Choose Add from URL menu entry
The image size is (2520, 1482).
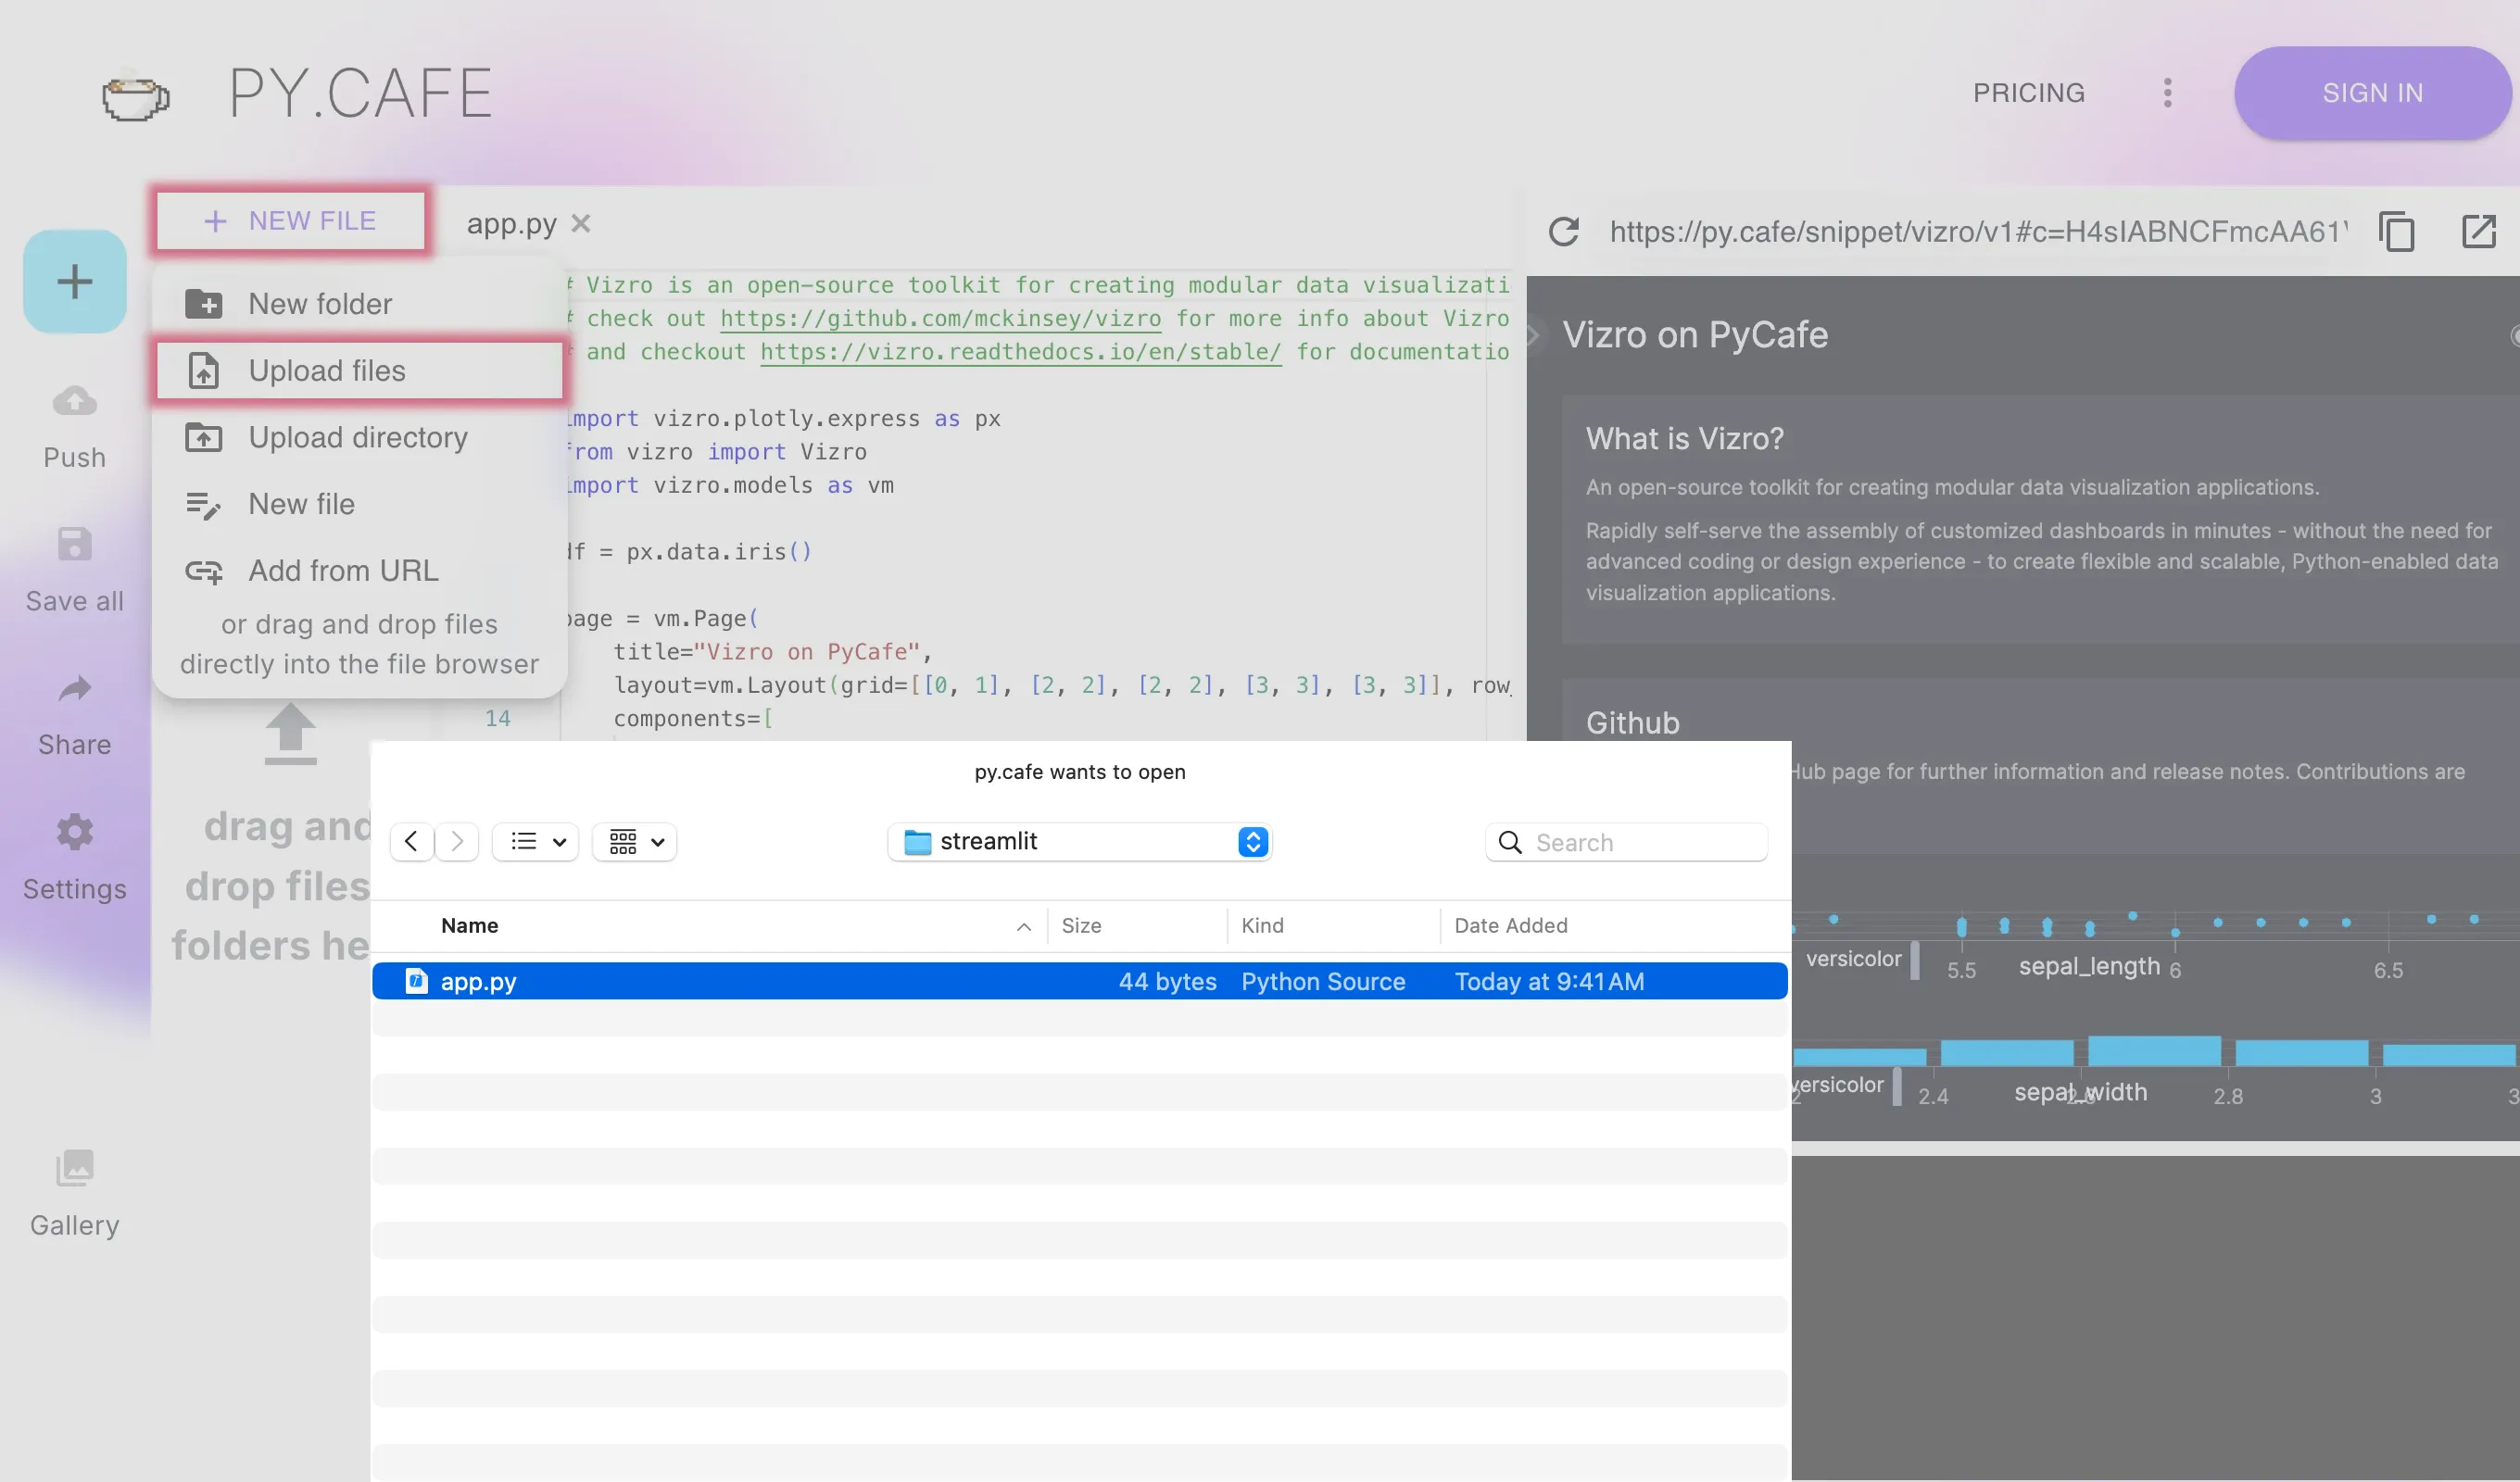343,571
